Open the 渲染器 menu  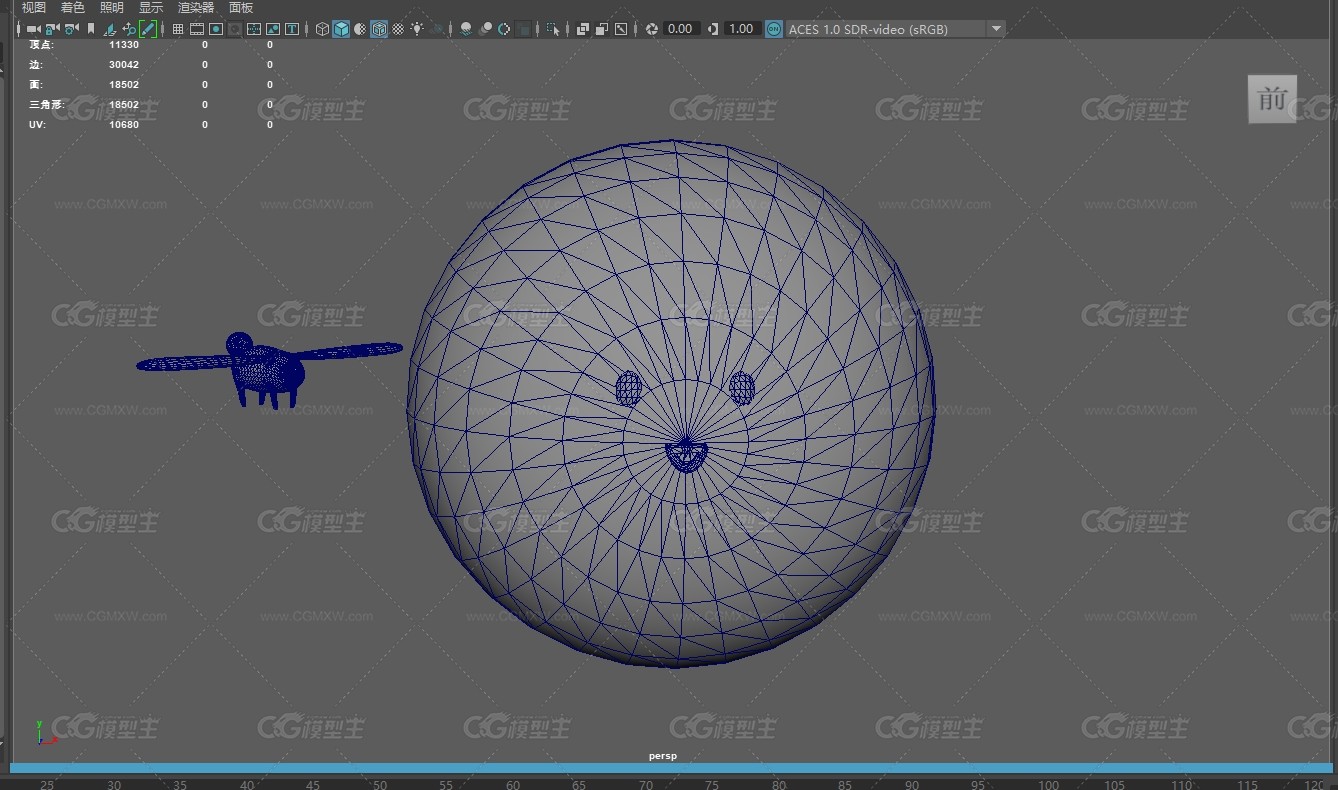pyautogui.click(x=196, y=8)
